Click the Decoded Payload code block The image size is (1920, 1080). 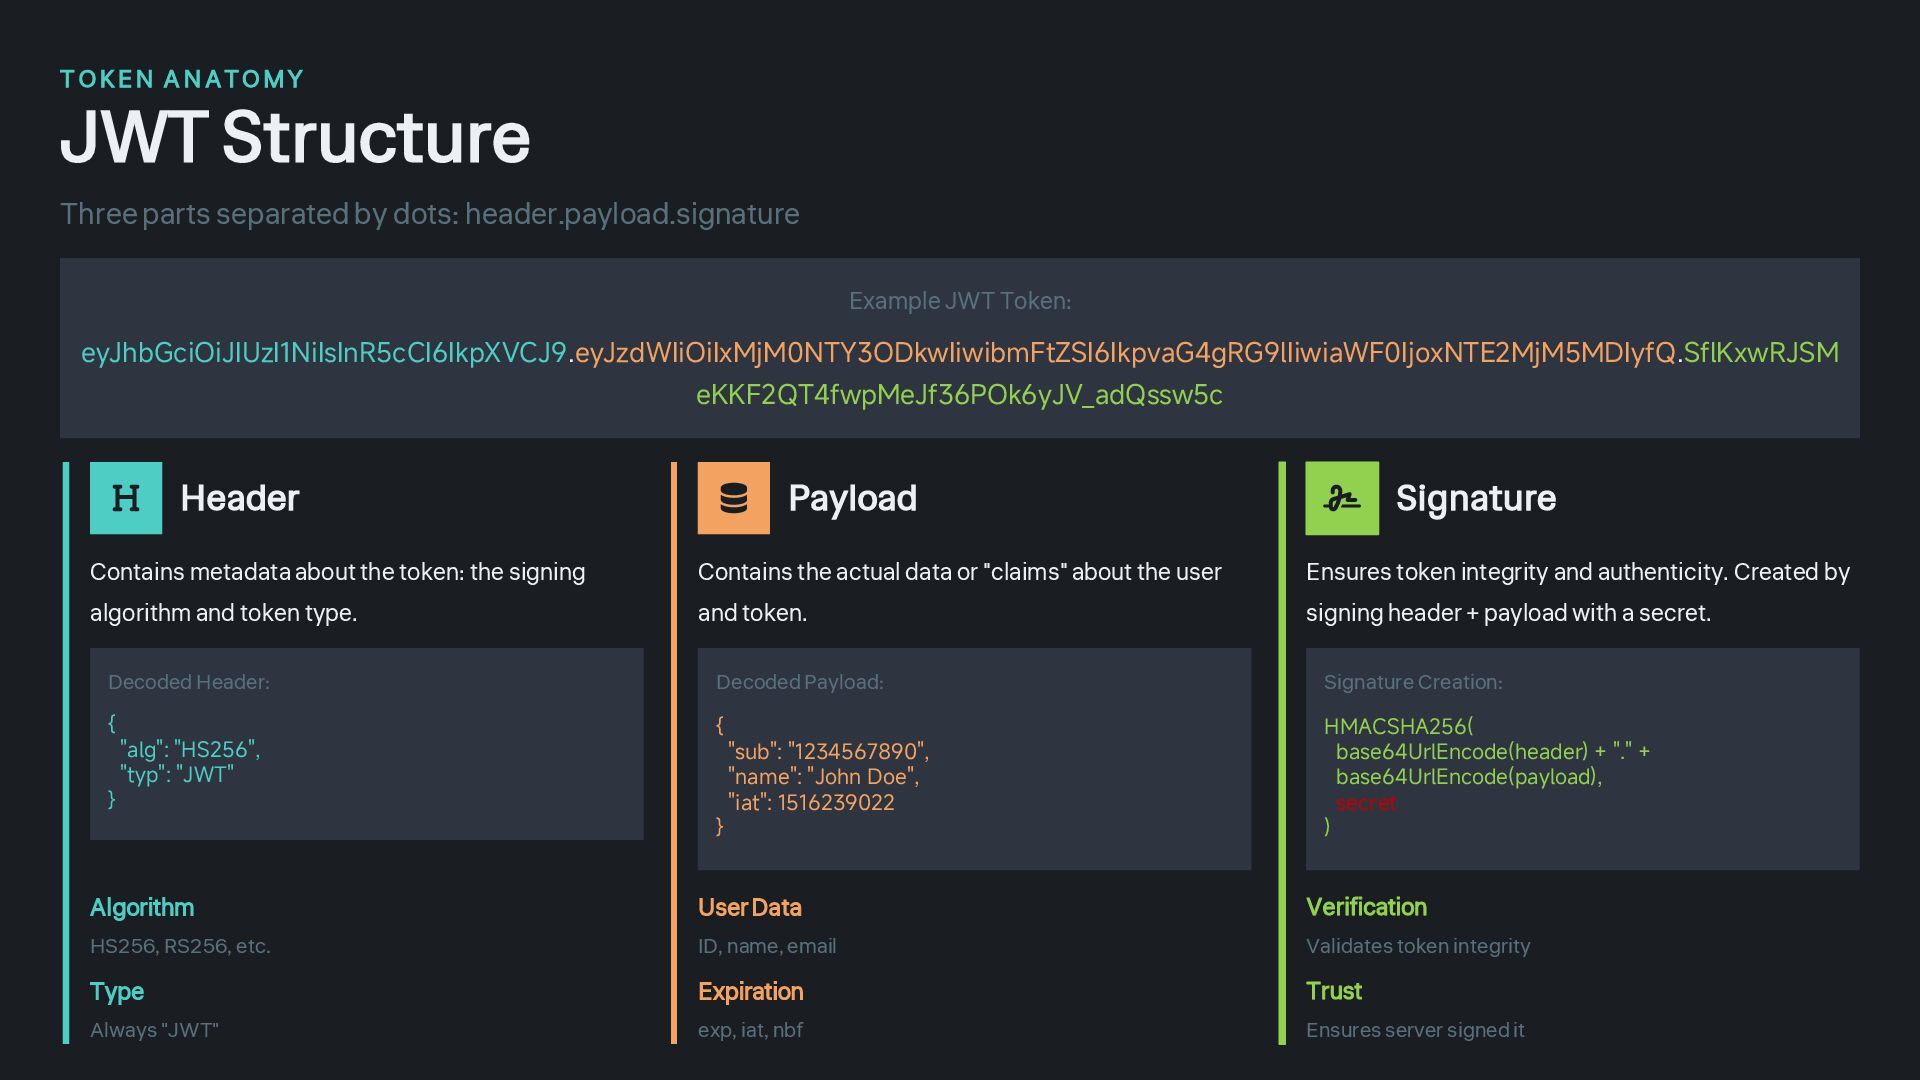click(x=973, y=759)
